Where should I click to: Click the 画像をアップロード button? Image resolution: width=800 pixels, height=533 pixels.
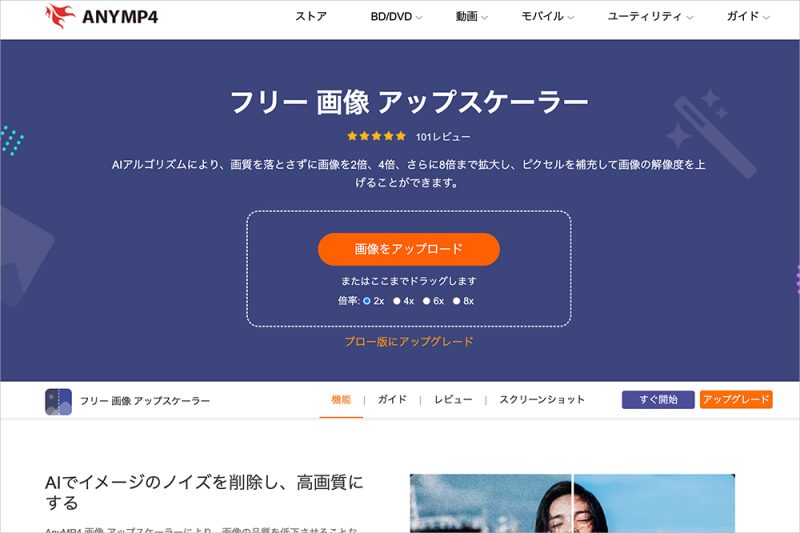pos(409,249)
